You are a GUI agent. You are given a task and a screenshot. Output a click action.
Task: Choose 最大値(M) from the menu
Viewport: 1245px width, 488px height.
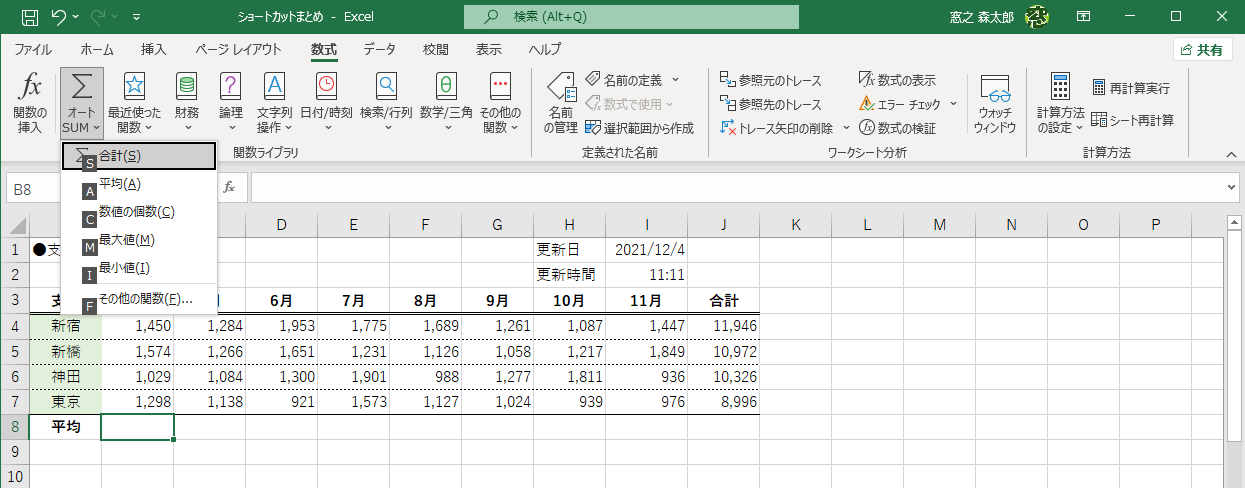[x=139, y=240]
